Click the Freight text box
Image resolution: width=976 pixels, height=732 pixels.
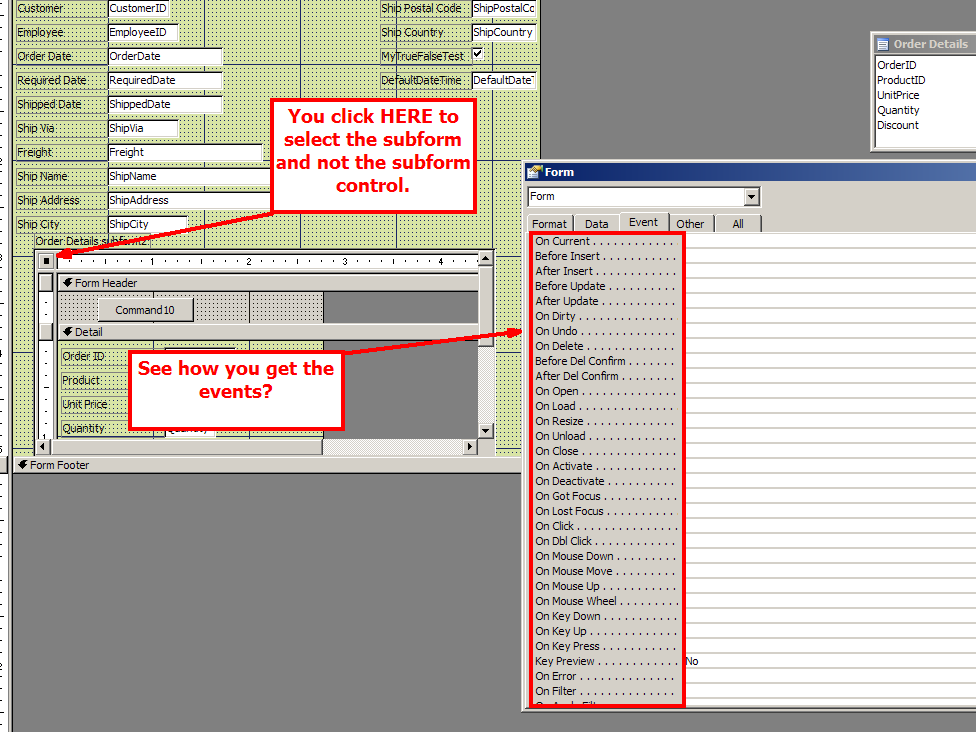[x=185, y=152]
